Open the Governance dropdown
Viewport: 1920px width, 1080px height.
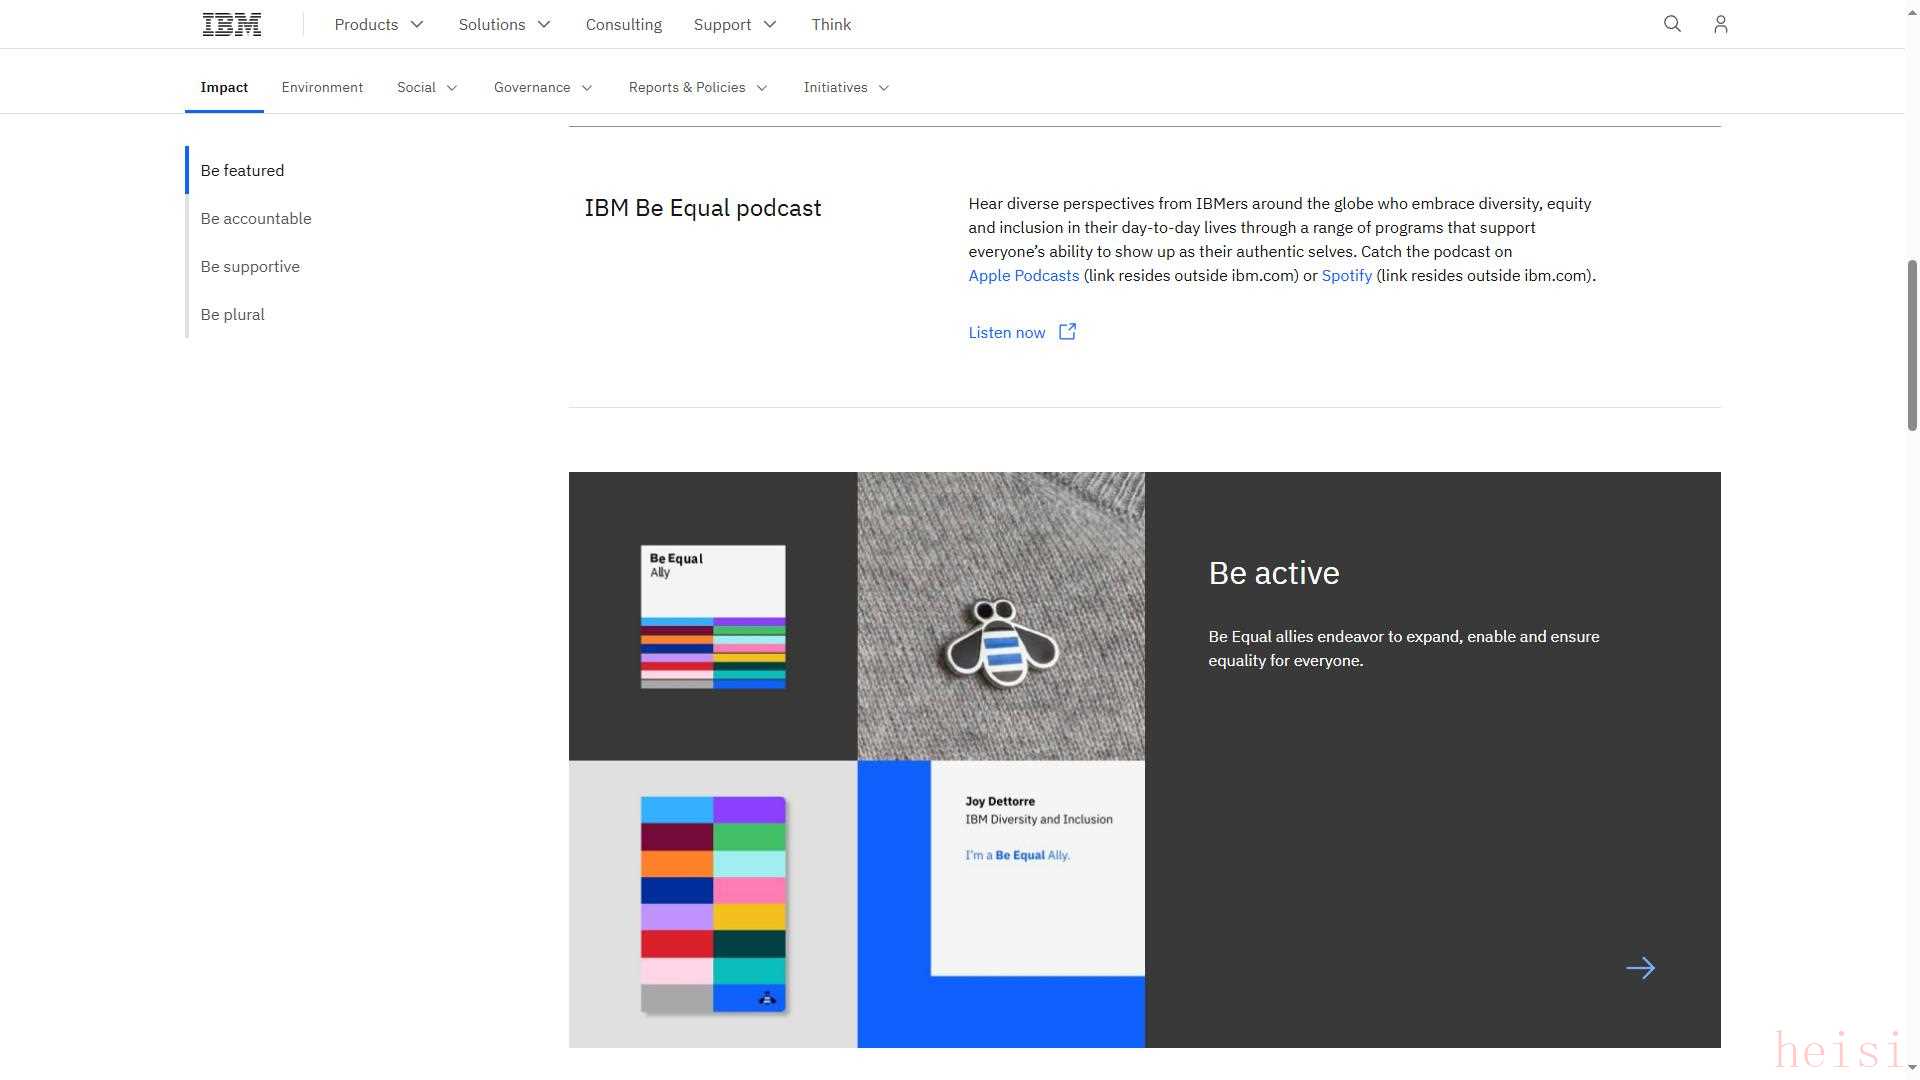[x=543, y=88]
